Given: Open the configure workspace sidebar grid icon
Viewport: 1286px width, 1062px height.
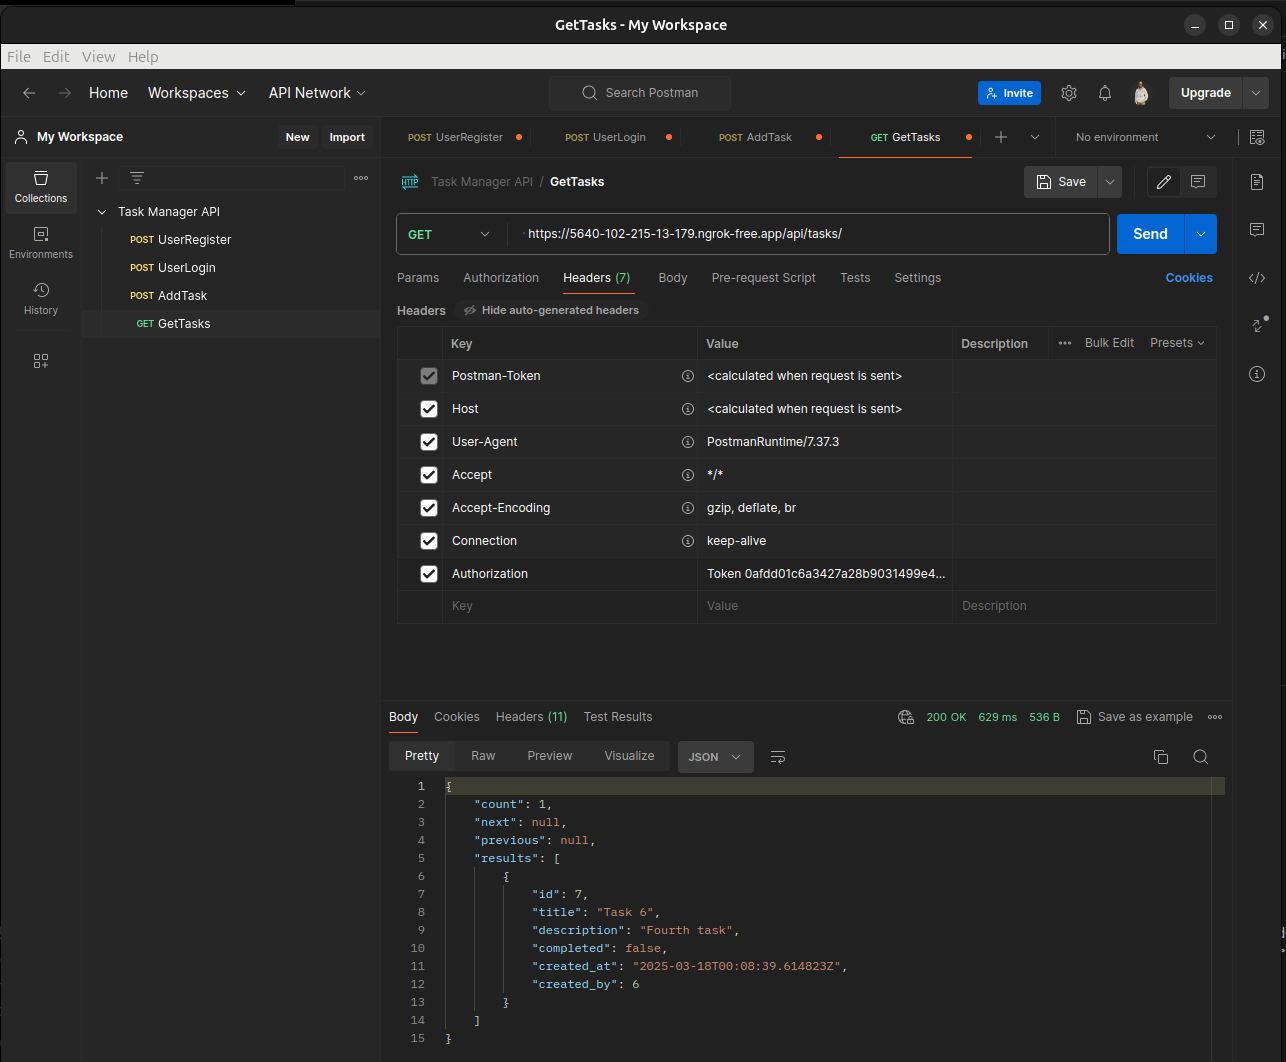Looking at the screenshot, I should tap(41, 361).
